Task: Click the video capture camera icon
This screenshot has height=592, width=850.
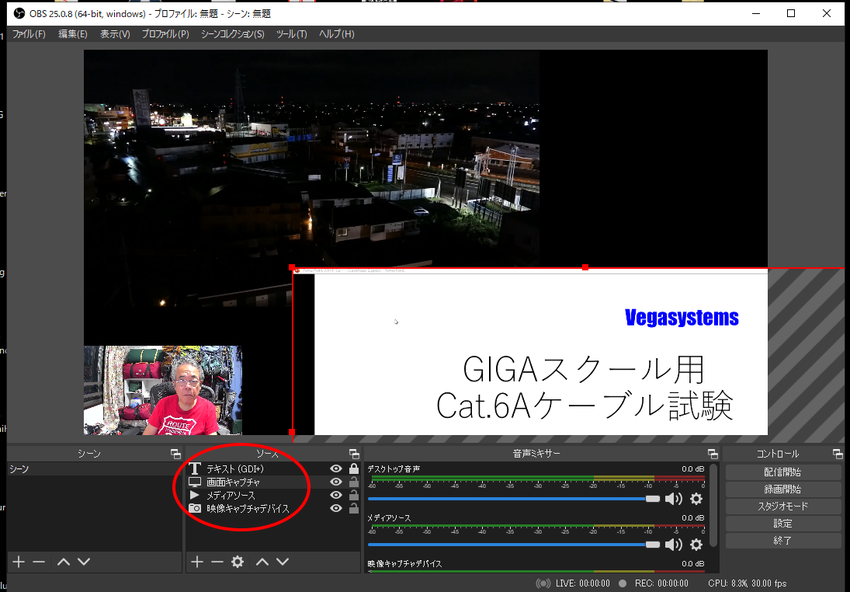Action: click(x=195, y=509)
